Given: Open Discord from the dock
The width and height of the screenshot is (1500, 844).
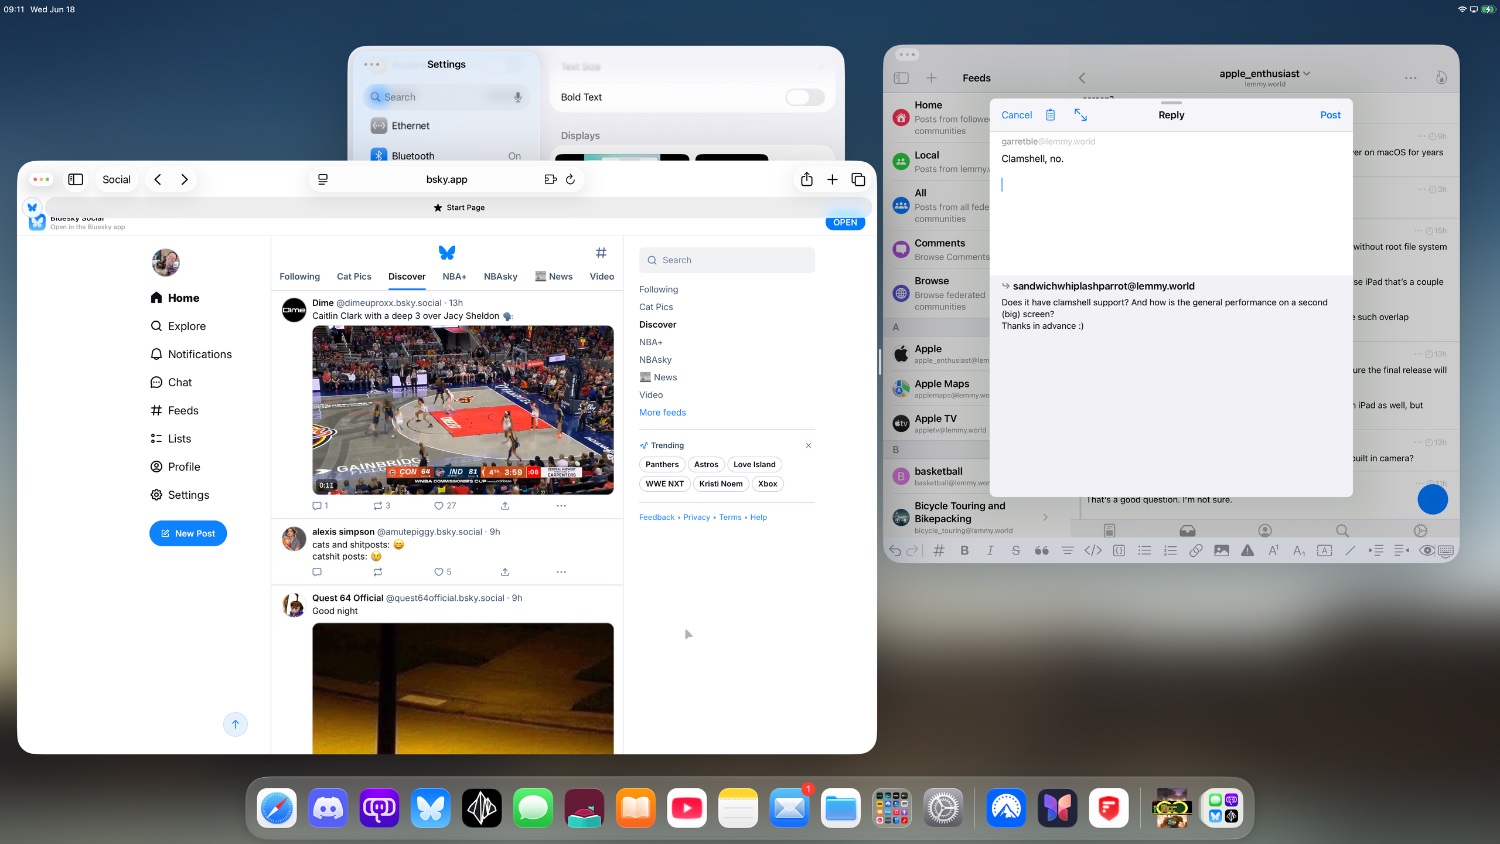Looking at the screenshot, I should (328, 808).
